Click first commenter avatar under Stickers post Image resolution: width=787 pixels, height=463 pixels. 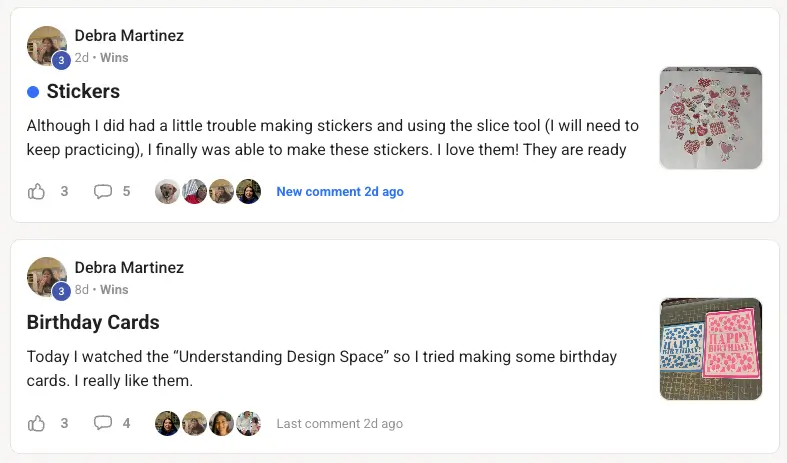(x=168, y=191)
